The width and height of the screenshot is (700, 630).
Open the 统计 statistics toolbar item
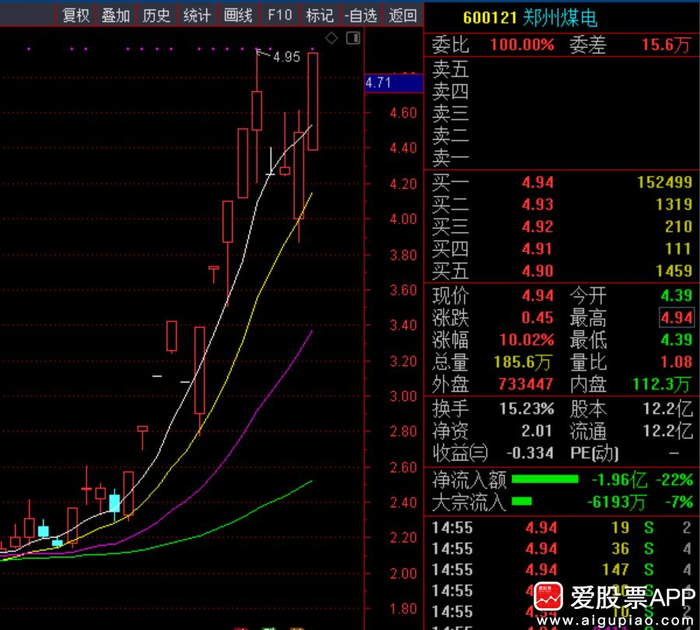[x=197, y=15]
